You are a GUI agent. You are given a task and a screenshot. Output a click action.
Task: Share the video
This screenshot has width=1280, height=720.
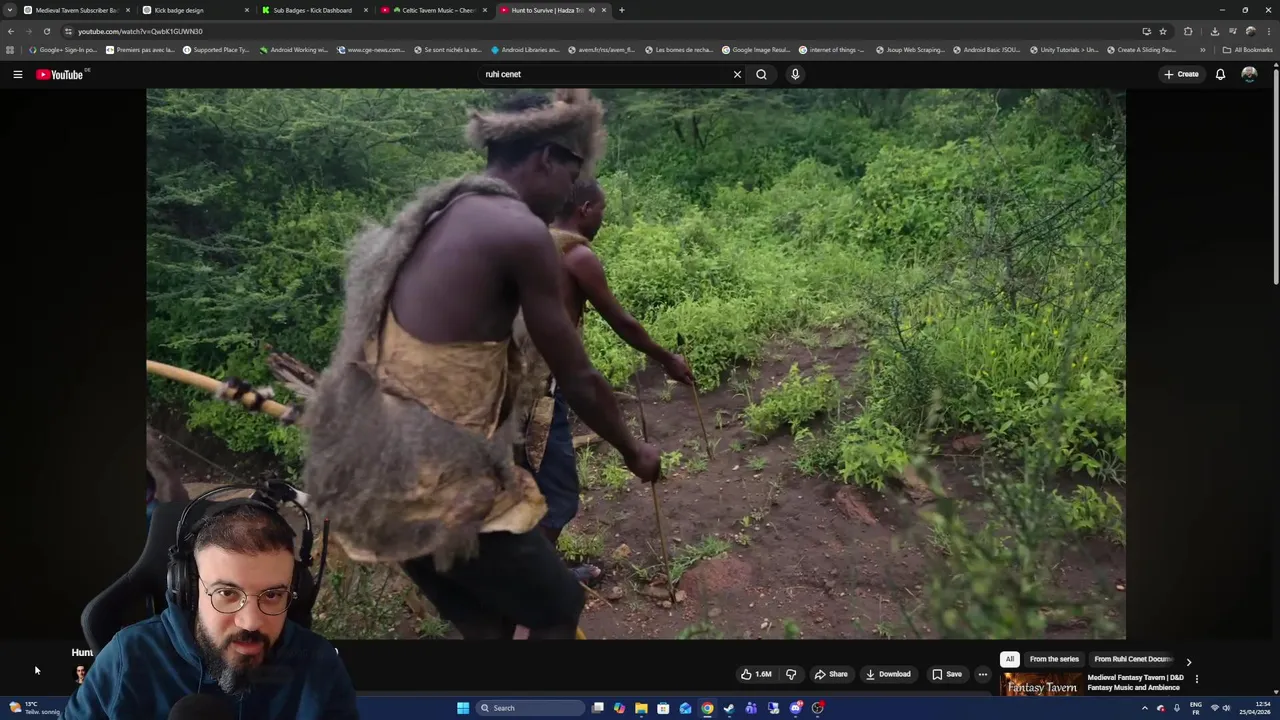pyautogui.click(x=831, y=674)
